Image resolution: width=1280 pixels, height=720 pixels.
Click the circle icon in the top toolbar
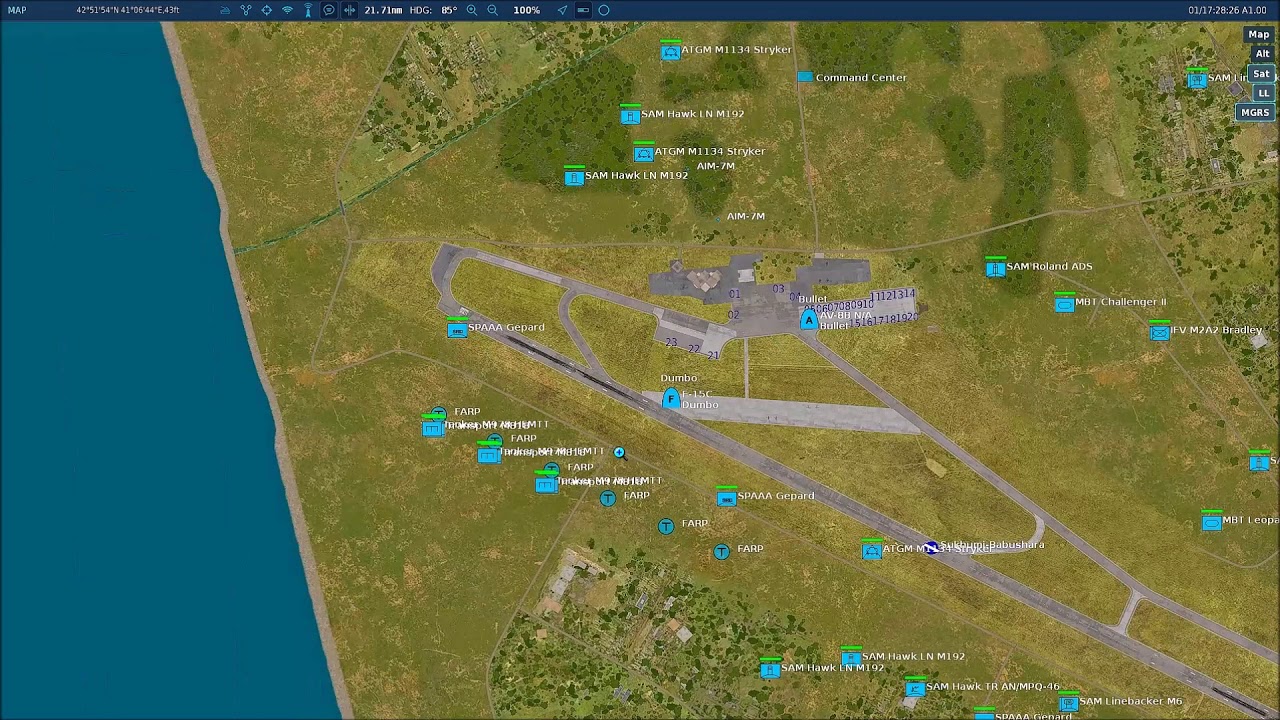click(604, 10)
